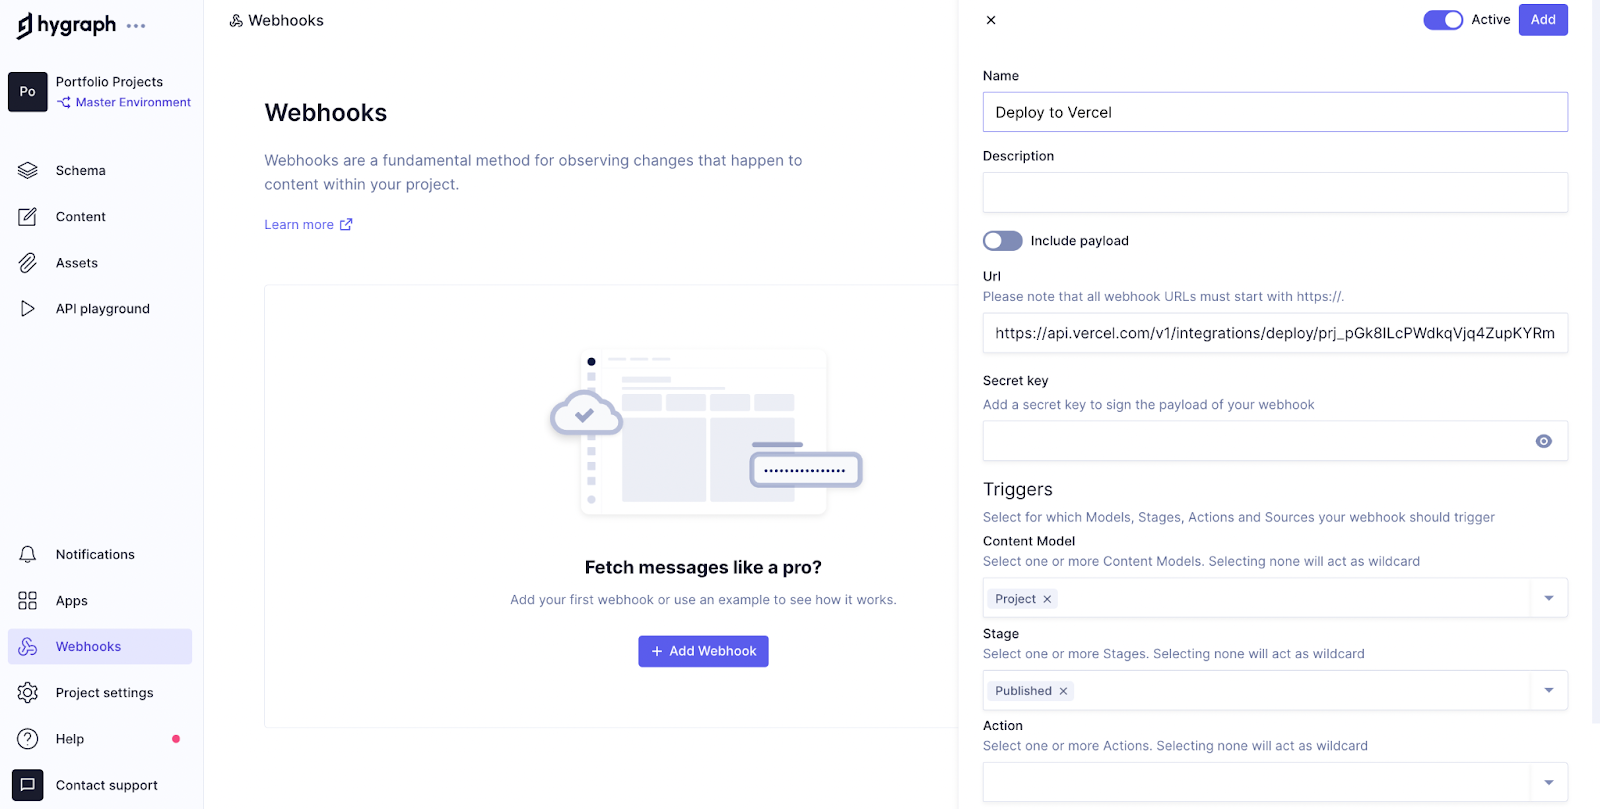Screen dimensions: 1600x809
Task: Click the Add Webhook button
Action: [x=703, y=651]
